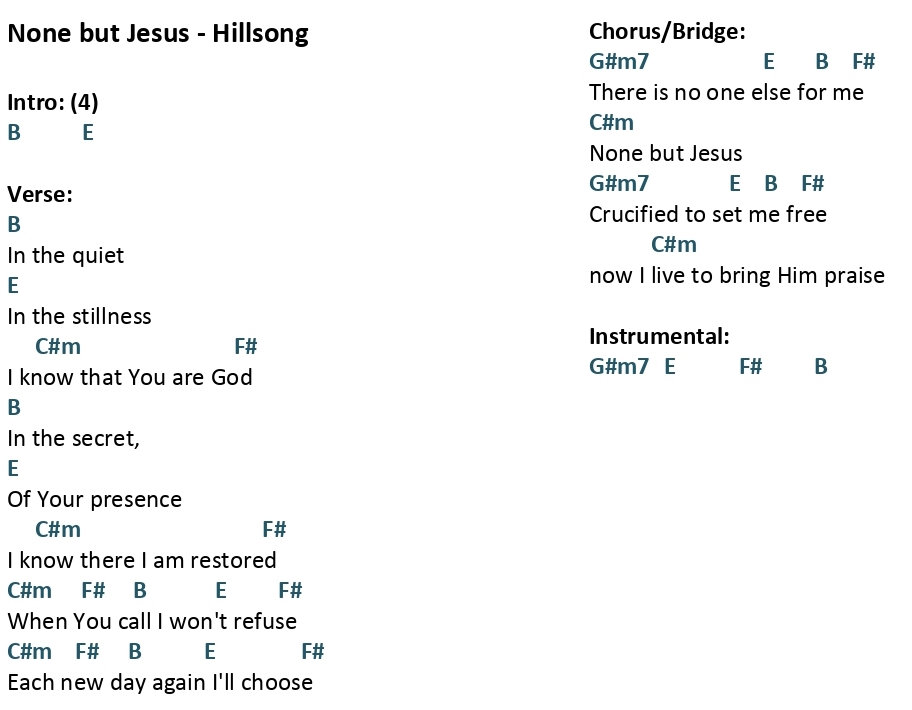The width and height of the screenshot is (912, 710).
Task: Click the lyric Of Your presence
Action: click(94, 500)
